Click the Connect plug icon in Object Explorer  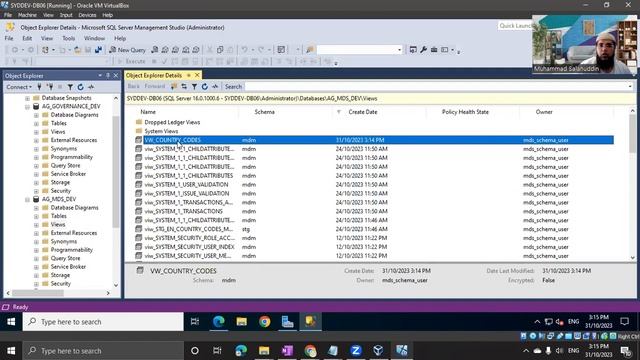40,87
